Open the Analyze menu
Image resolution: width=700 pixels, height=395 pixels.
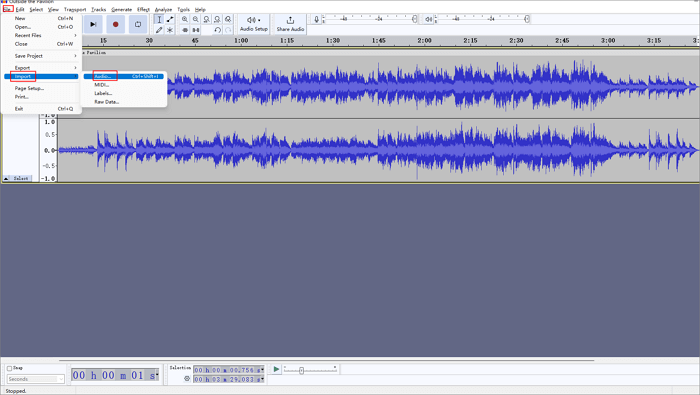163,9
